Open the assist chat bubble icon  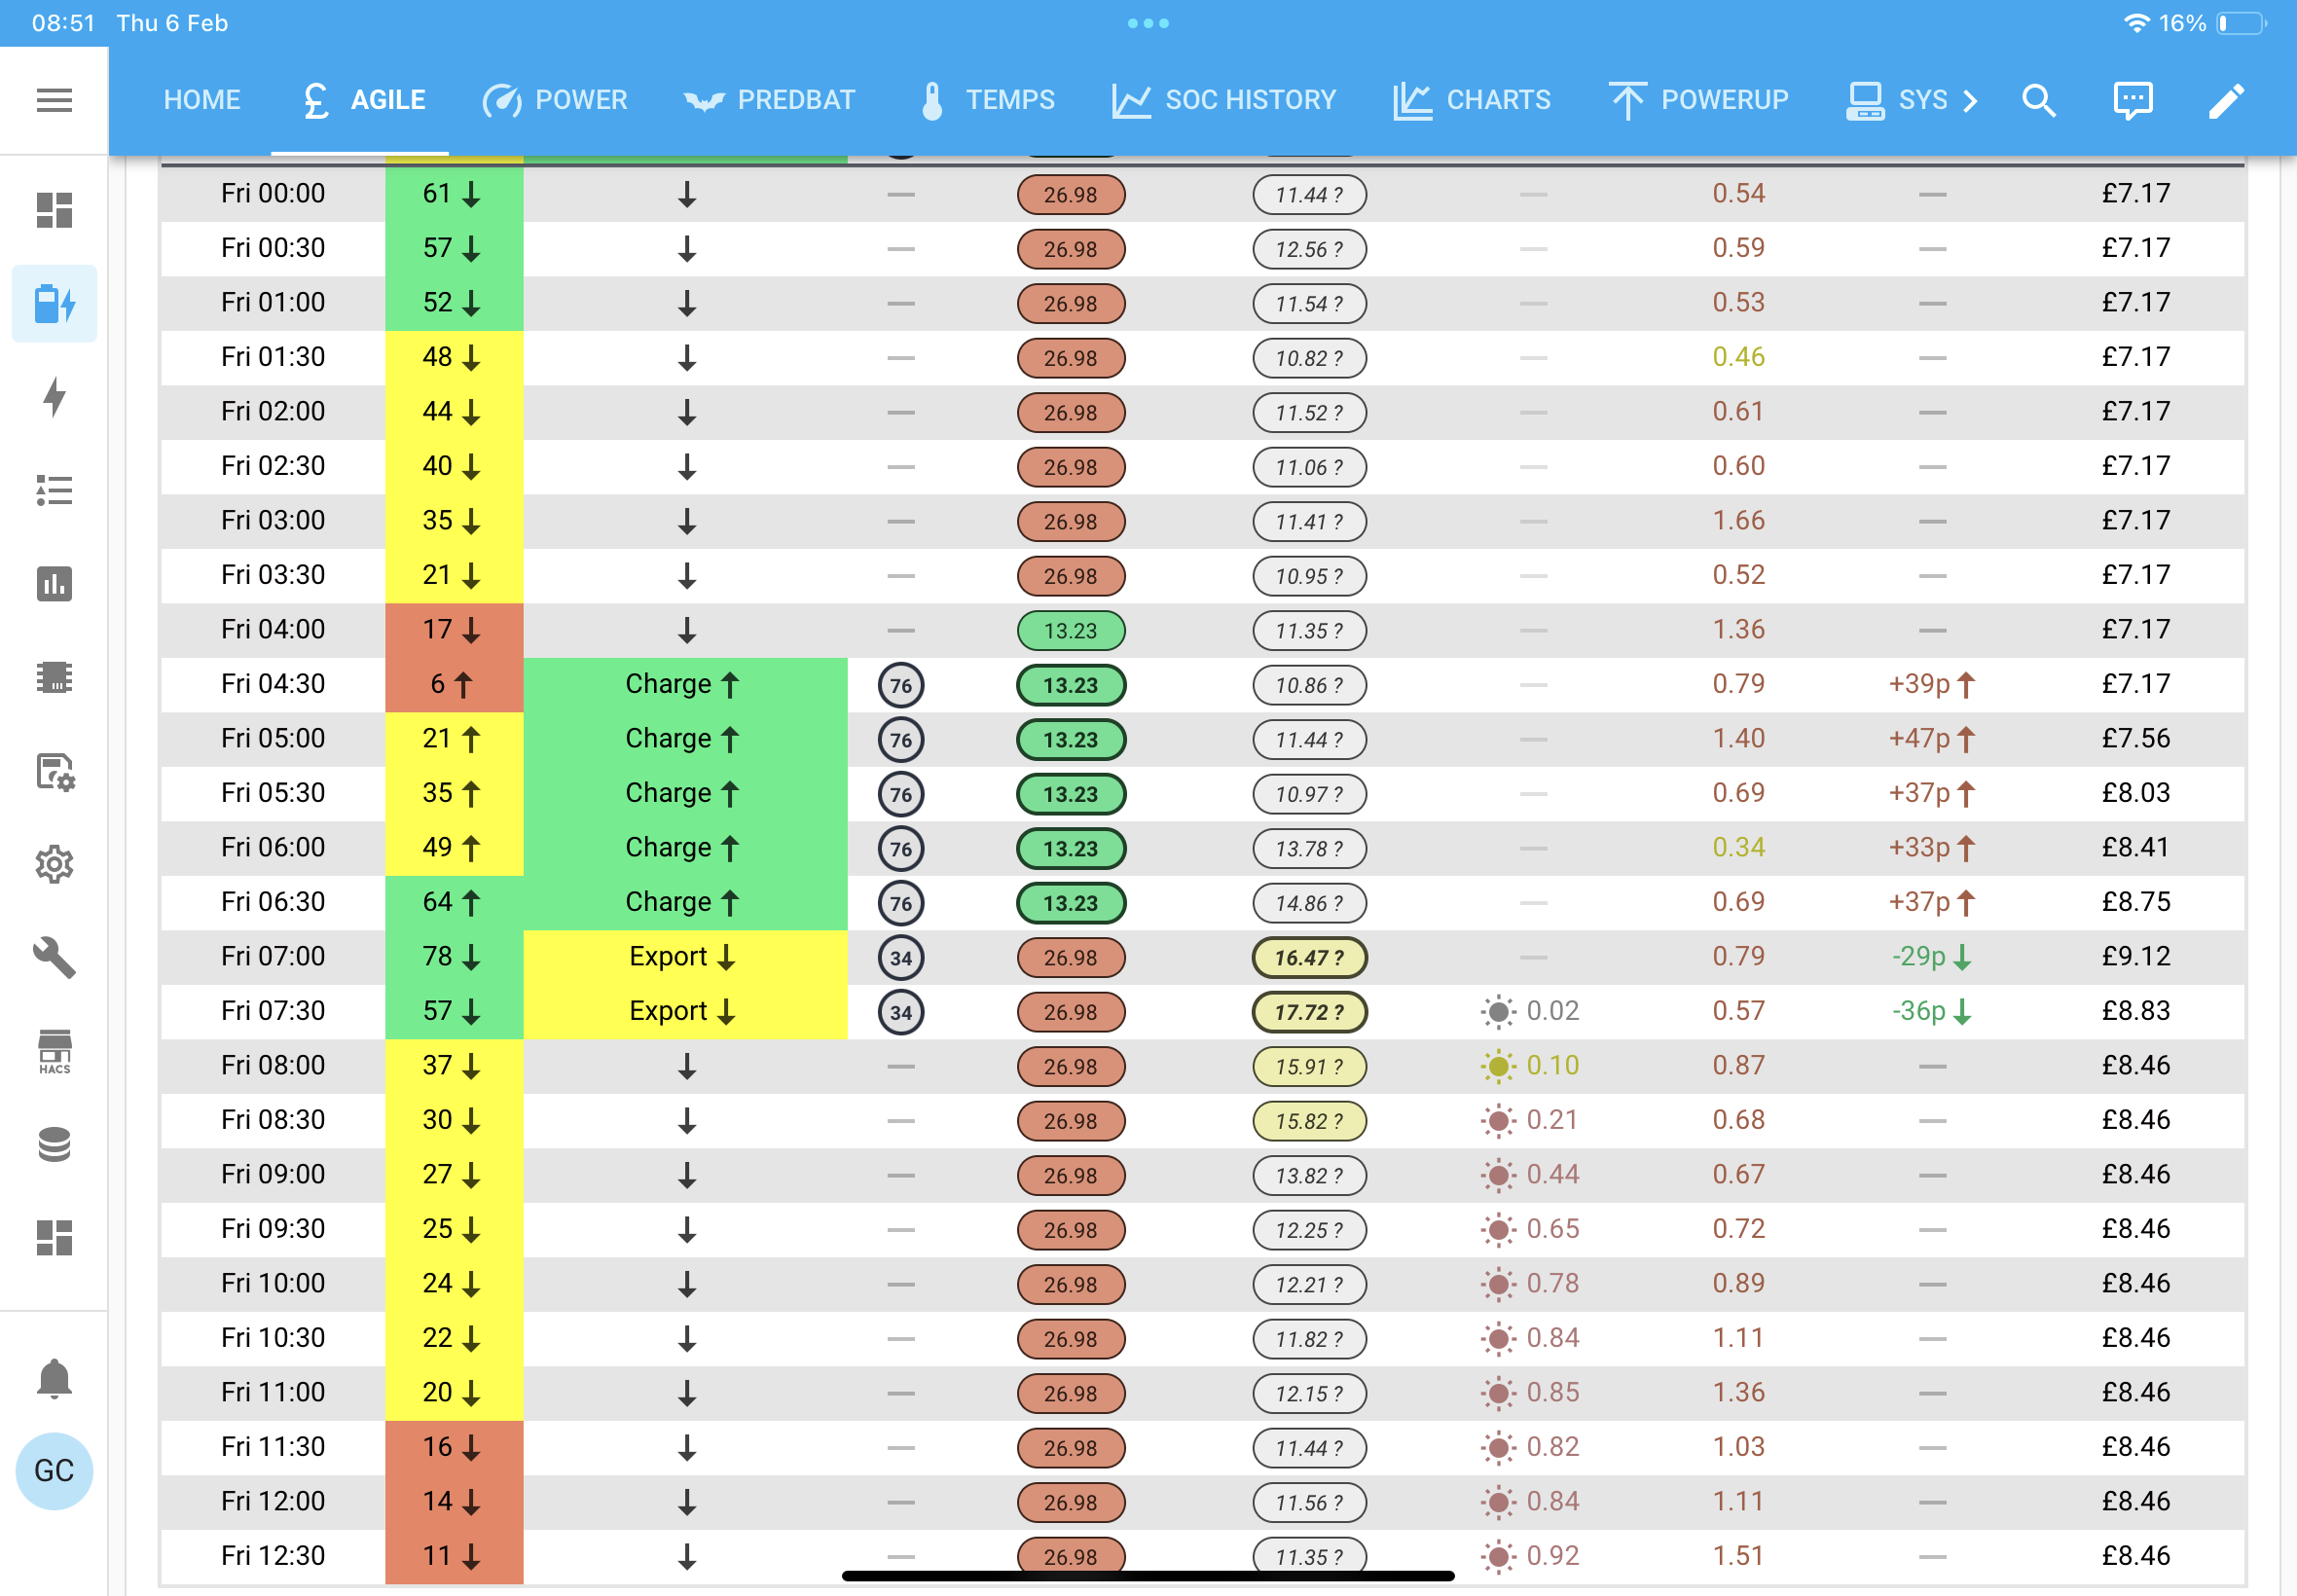(x=2132, y=100)
